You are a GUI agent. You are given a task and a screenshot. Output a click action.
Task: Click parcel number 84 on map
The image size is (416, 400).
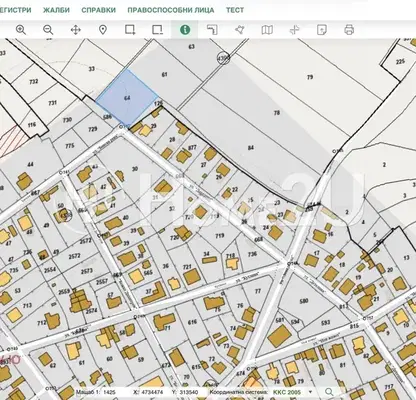pyautogui.click(x=251, y=148)
